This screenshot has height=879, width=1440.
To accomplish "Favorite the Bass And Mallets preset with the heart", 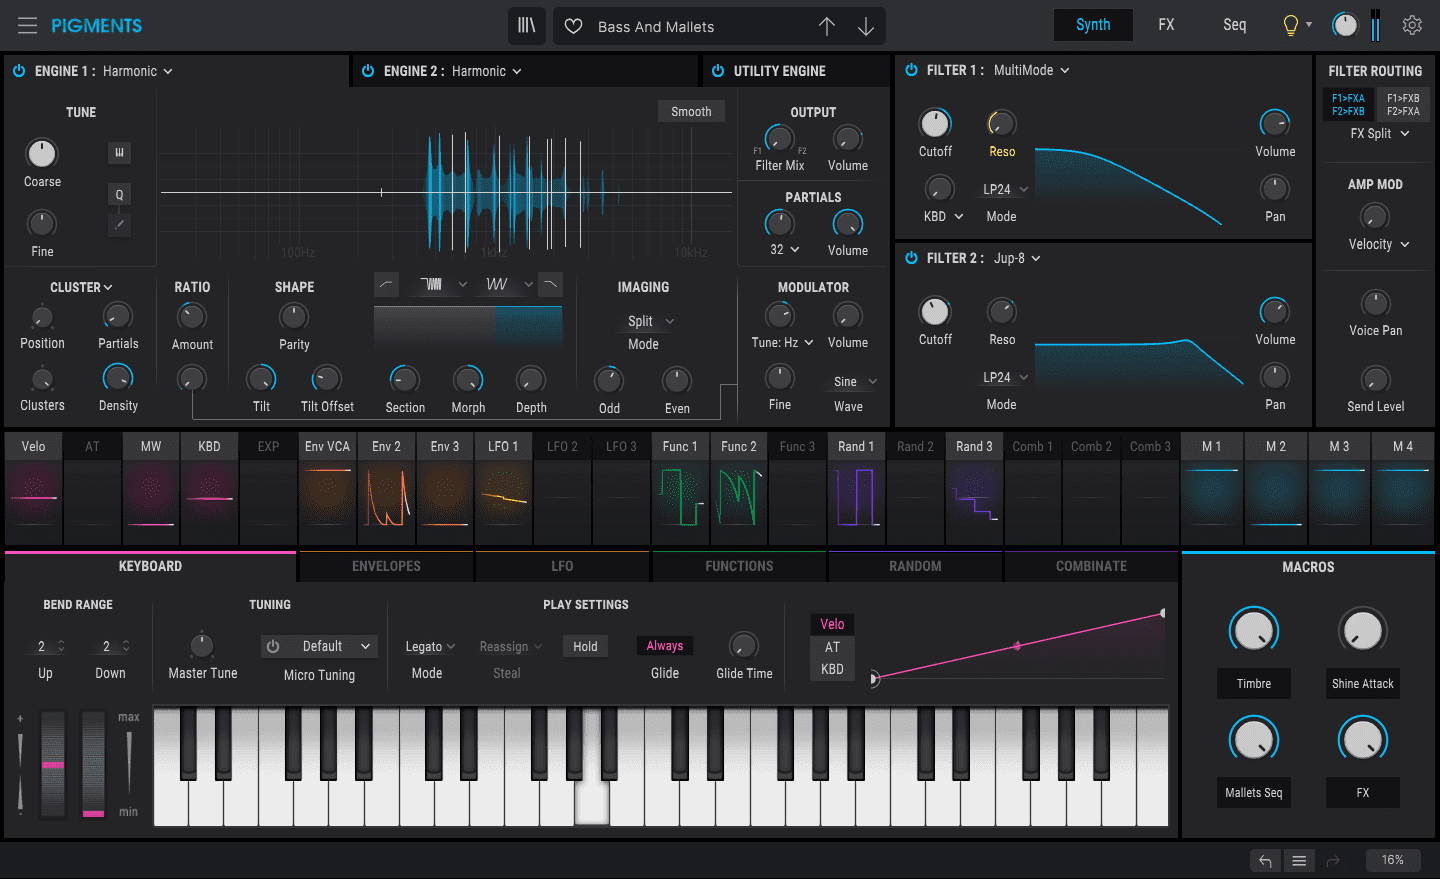I will tap(572, 26).
